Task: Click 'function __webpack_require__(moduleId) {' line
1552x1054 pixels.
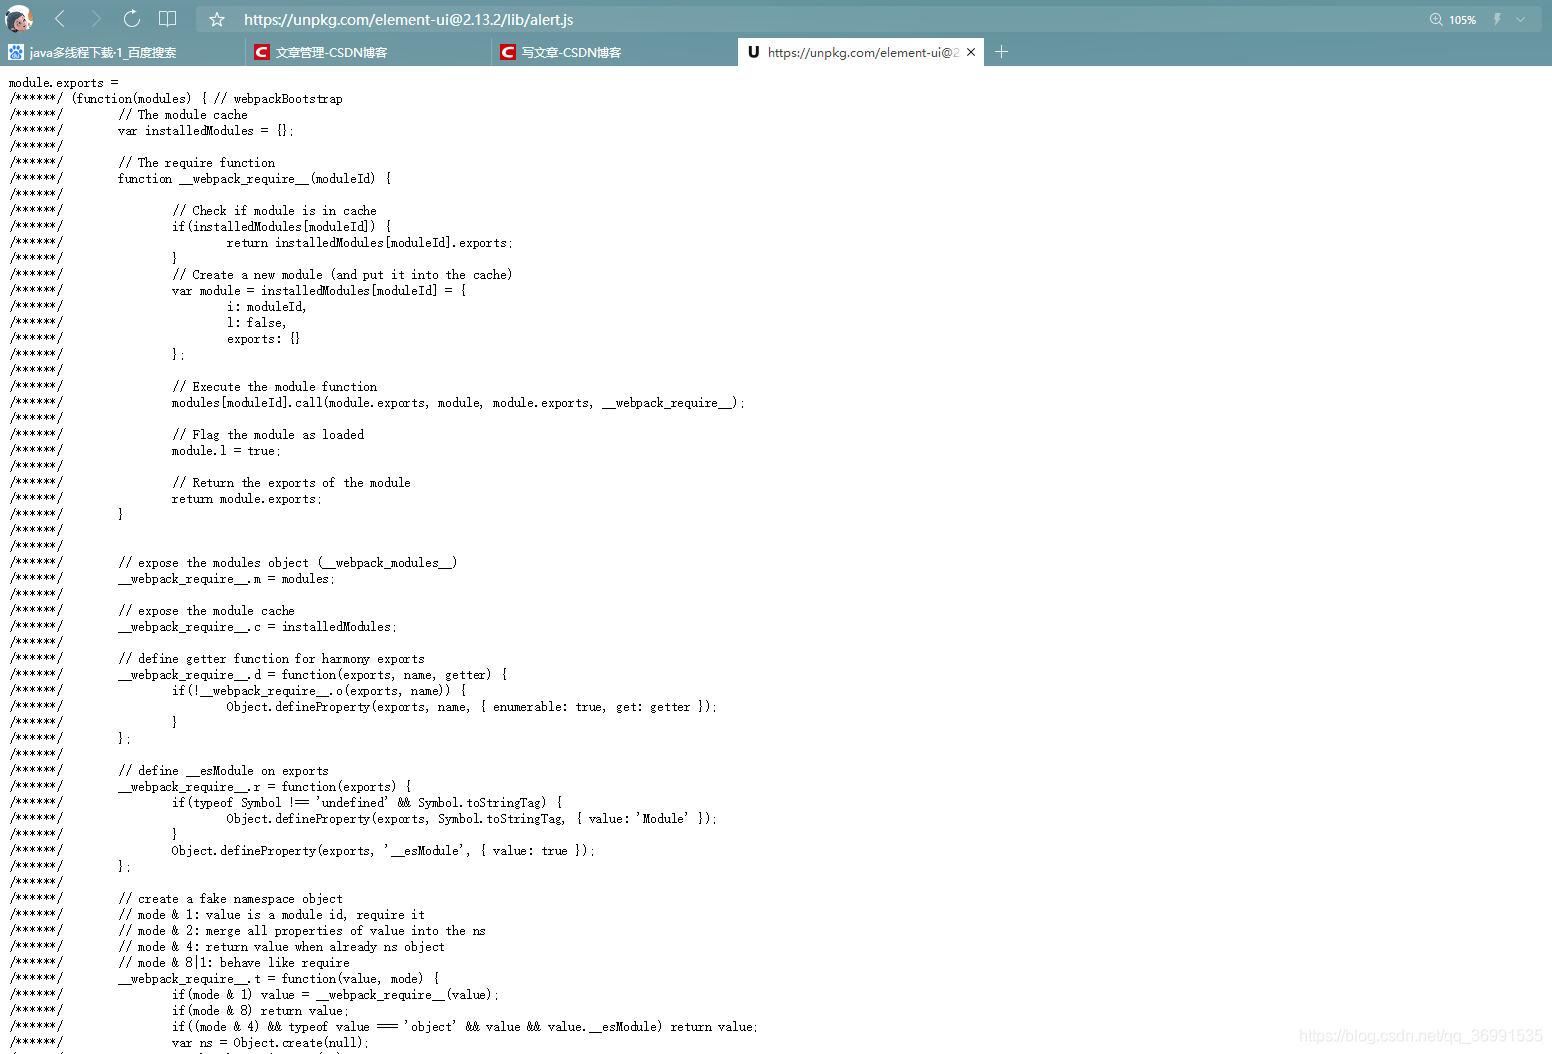Action: click(x=255, y=179)
